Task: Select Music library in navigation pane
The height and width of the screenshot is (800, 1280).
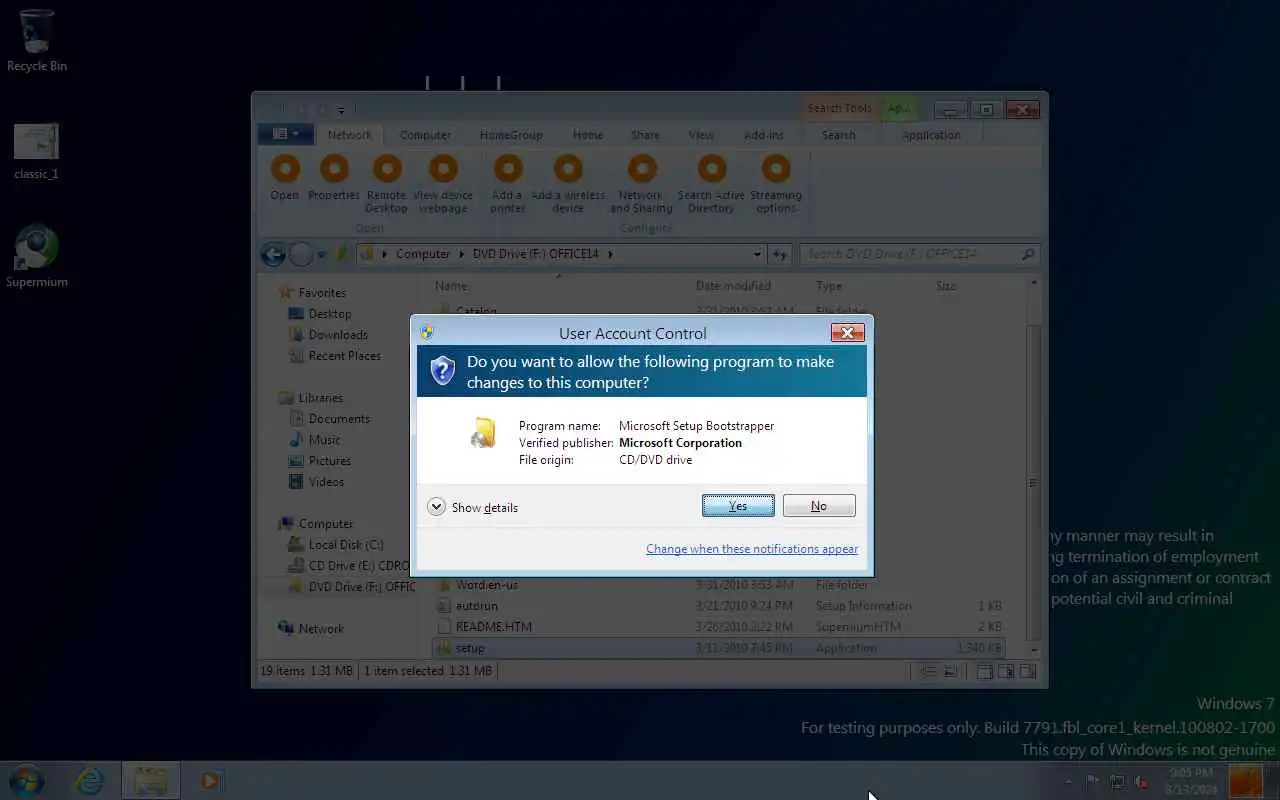Action: pyautogui.click(x=324, y=440)
